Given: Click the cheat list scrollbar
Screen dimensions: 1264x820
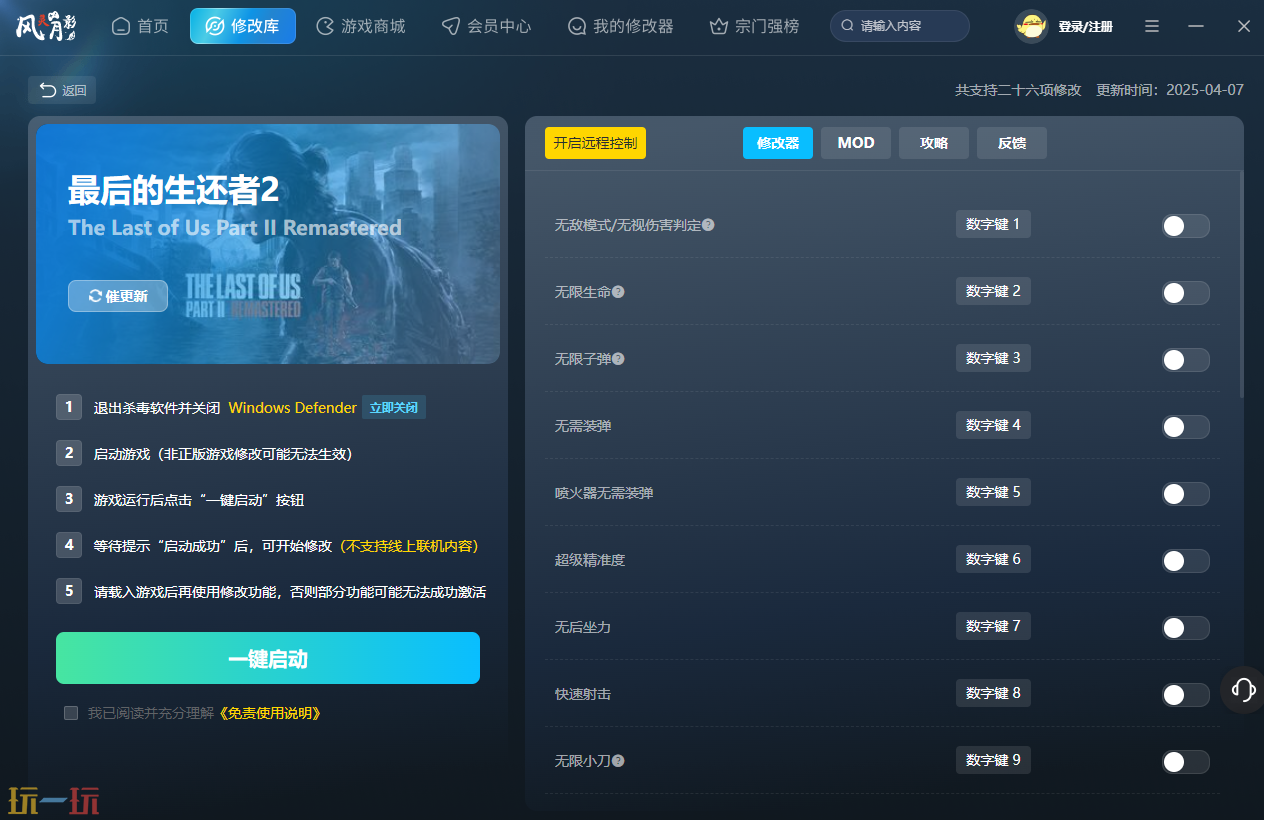Looking at the screenshot, I should [x=1241, y=285].
